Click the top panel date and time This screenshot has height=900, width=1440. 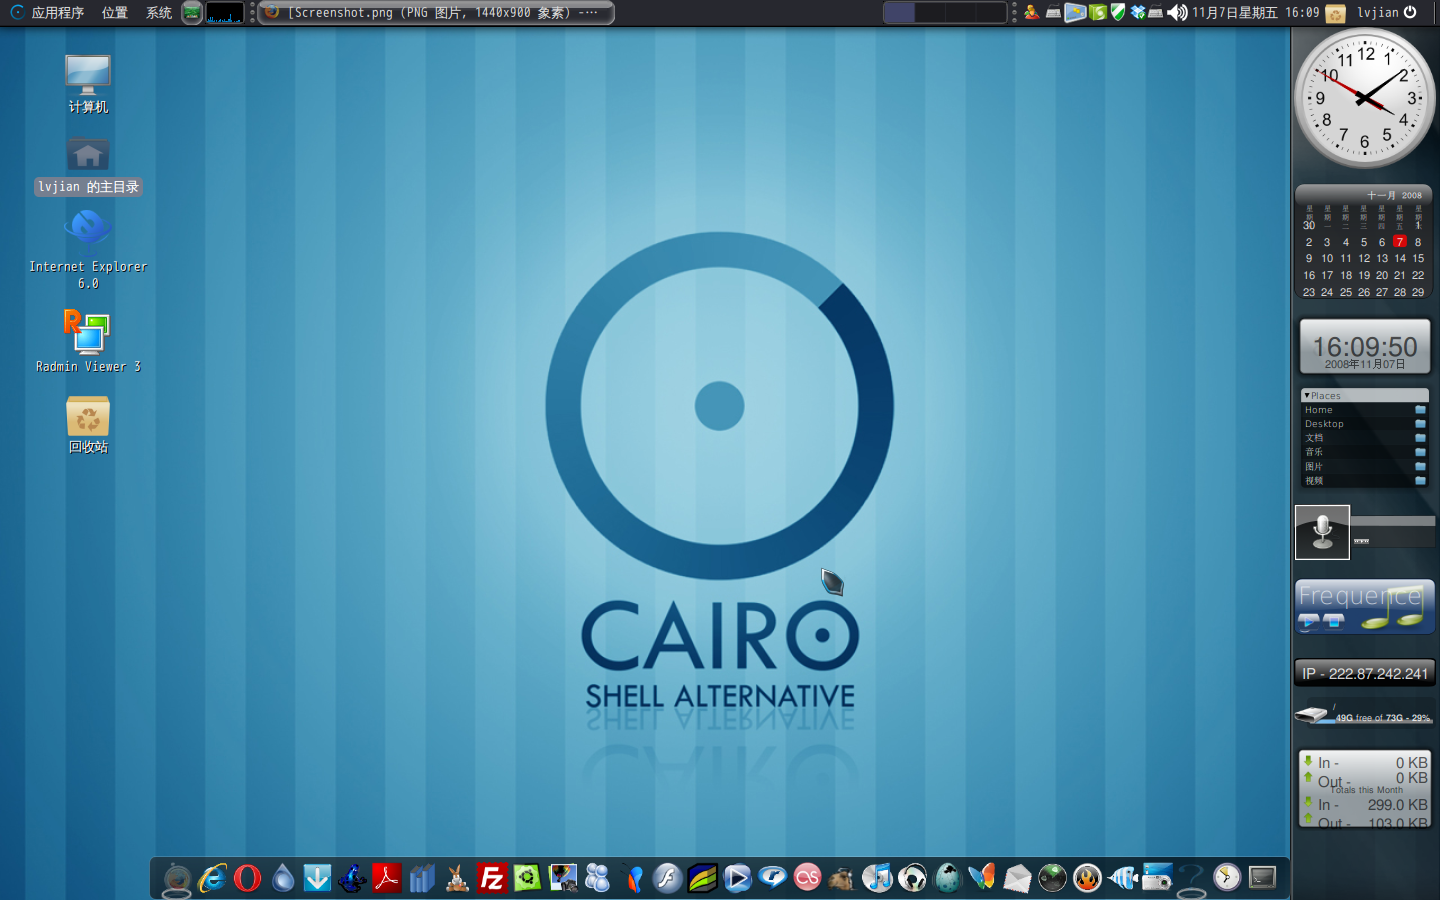click(x=1255, y=13)
